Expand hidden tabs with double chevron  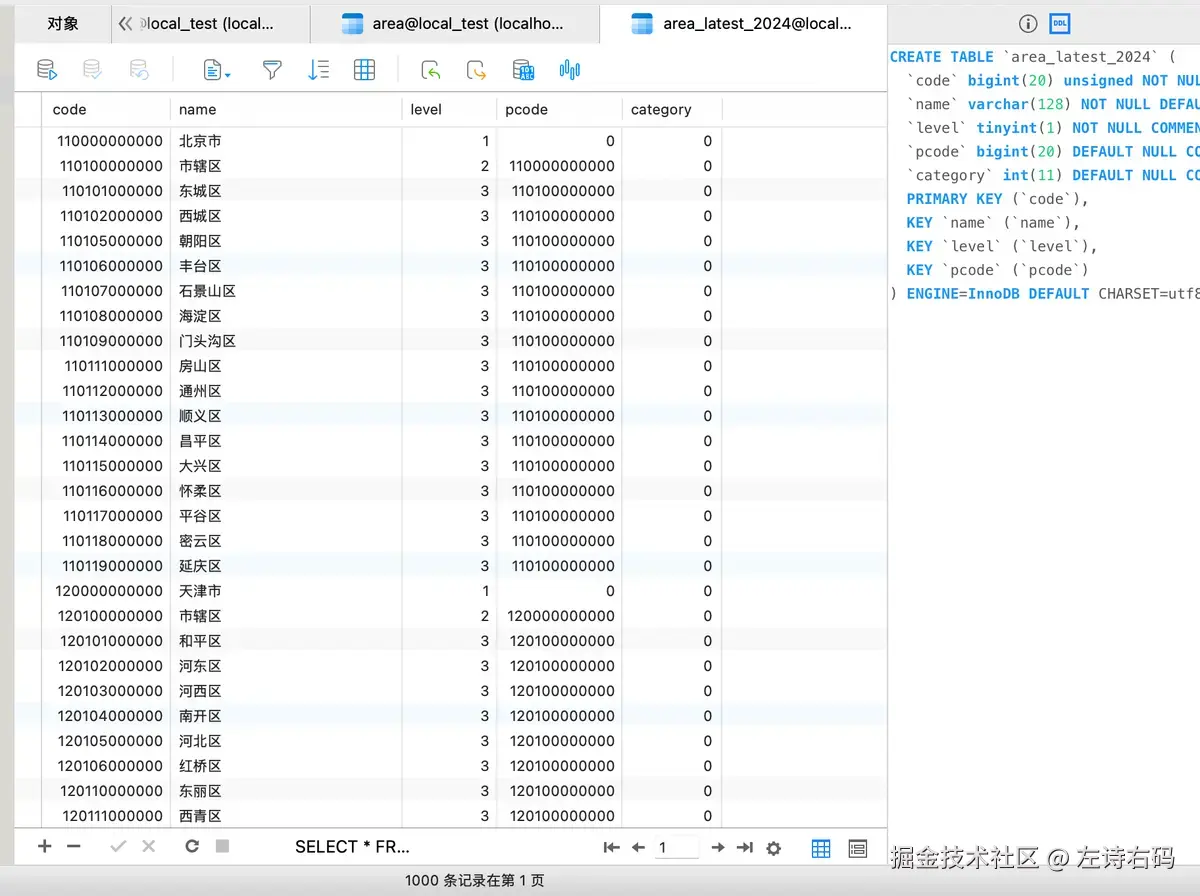[125, 23]
